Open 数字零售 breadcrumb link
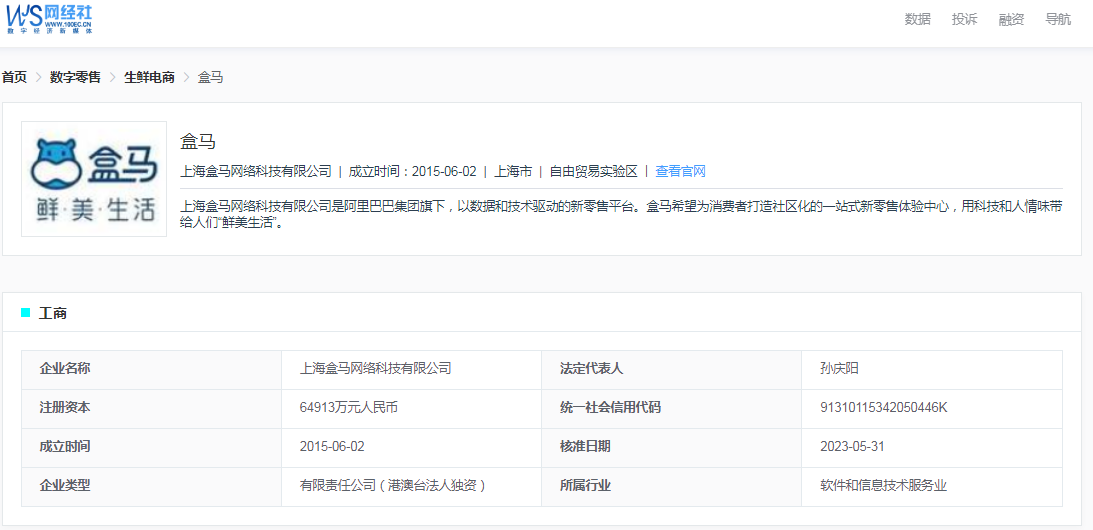The height and width of the screenshot is (530, 1093). [75, 77]
